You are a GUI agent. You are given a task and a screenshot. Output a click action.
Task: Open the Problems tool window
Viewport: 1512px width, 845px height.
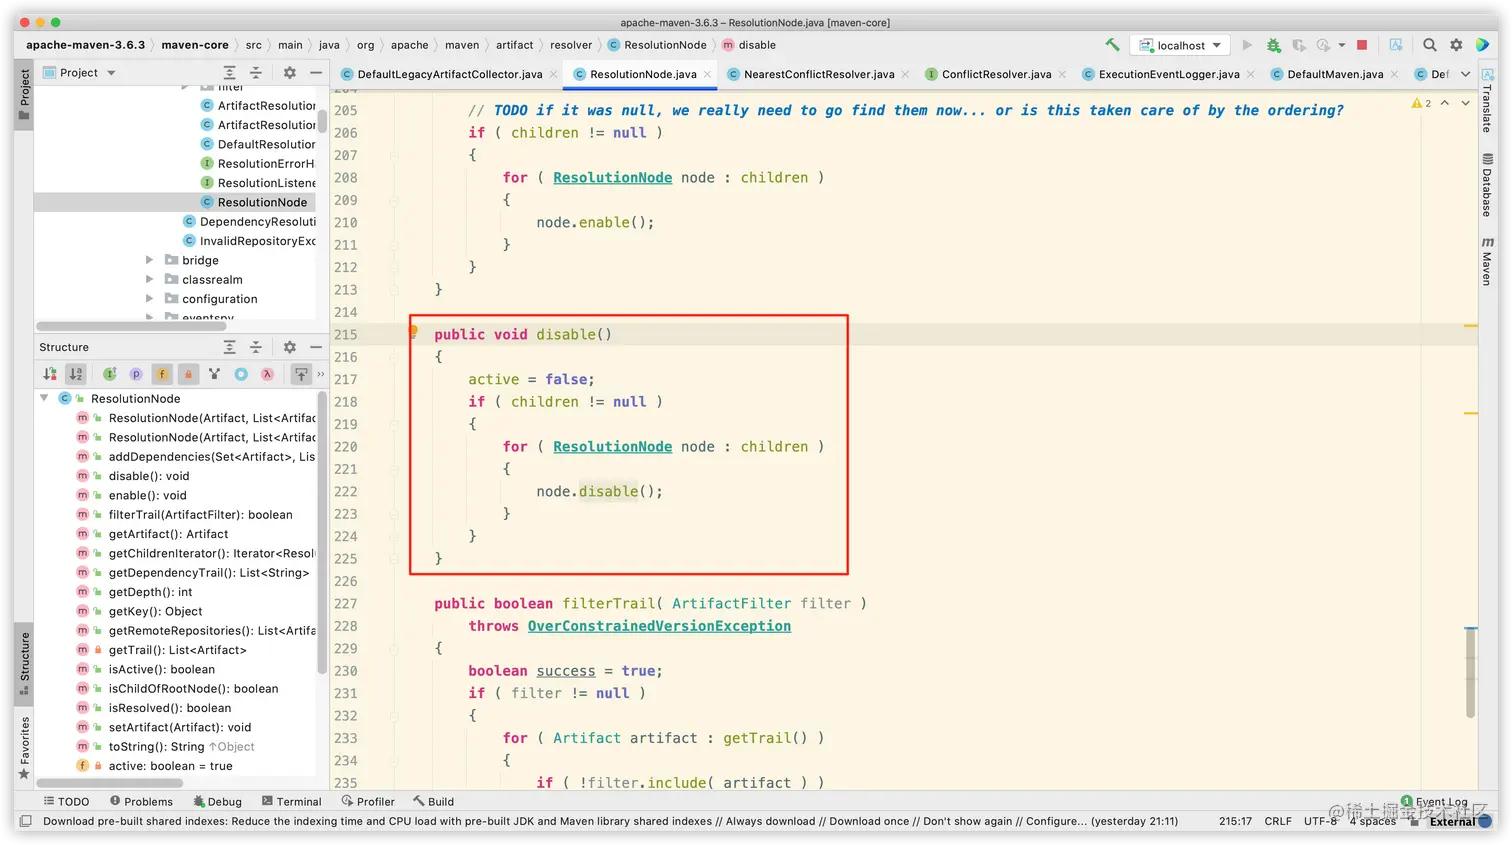[x=141, y=802]
